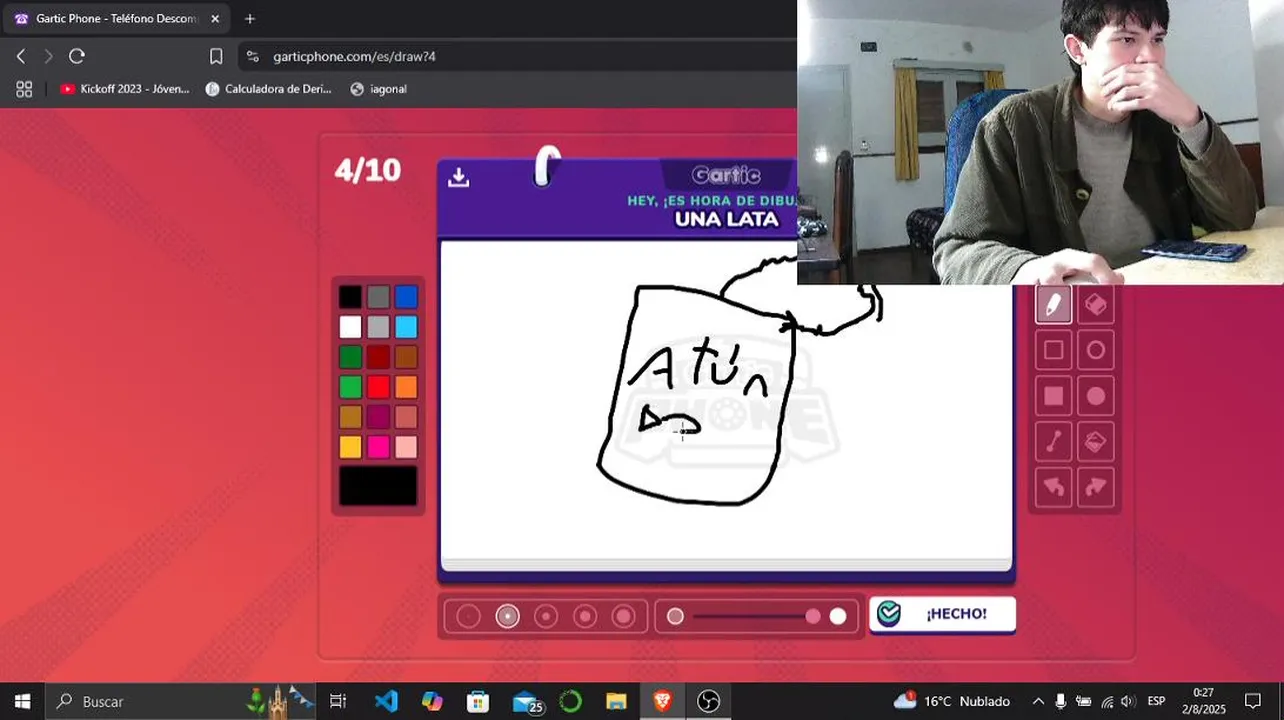Pick the black color swatch
1284x720 pixels.
(350, 297)
